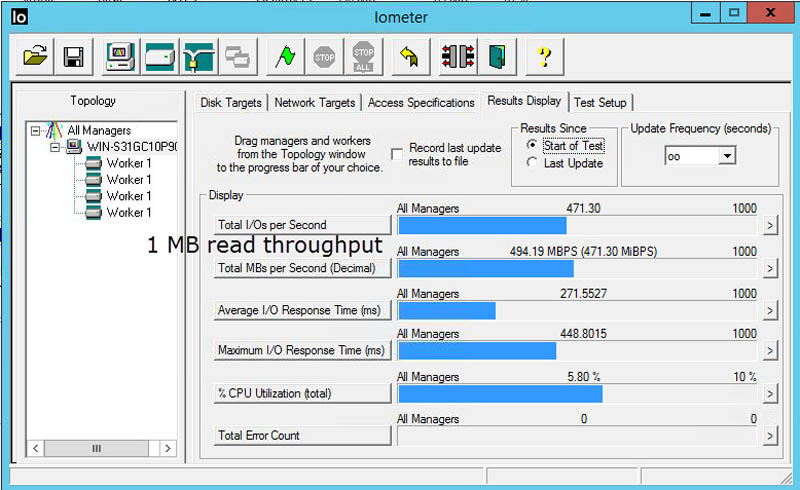800x490 pixels.
Task: Expand arrow beside Total MBs per Second bar
Action: (x=770, y=268)
